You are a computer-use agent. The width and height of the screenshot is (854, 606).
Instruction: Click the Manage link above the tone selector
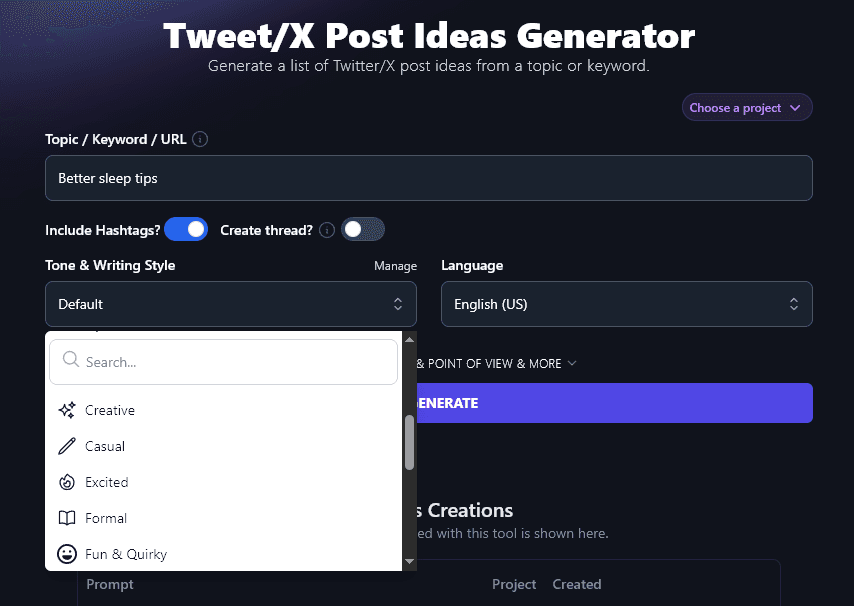(x=395, y=265)
